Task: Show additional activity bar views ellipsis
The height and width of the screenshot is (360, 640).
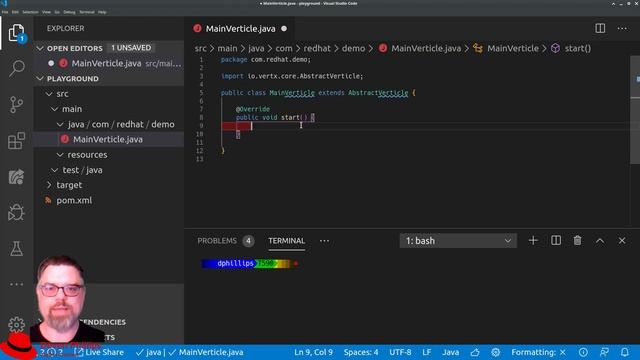Action: [x=16, y=284]
